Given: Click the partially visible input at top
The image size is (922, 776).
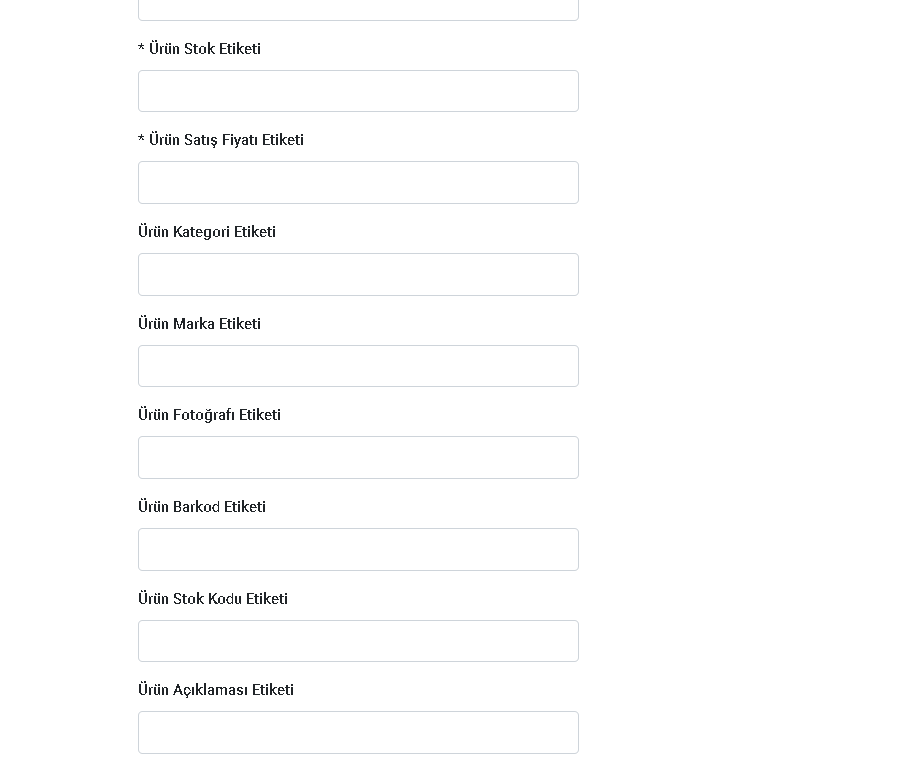Looking at the screenshot, I should (x=358, y=10).
